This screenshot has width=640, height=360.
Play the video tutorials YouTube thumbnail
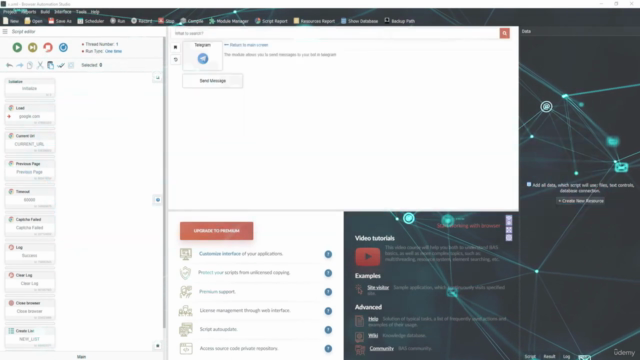tap(367, 257)
